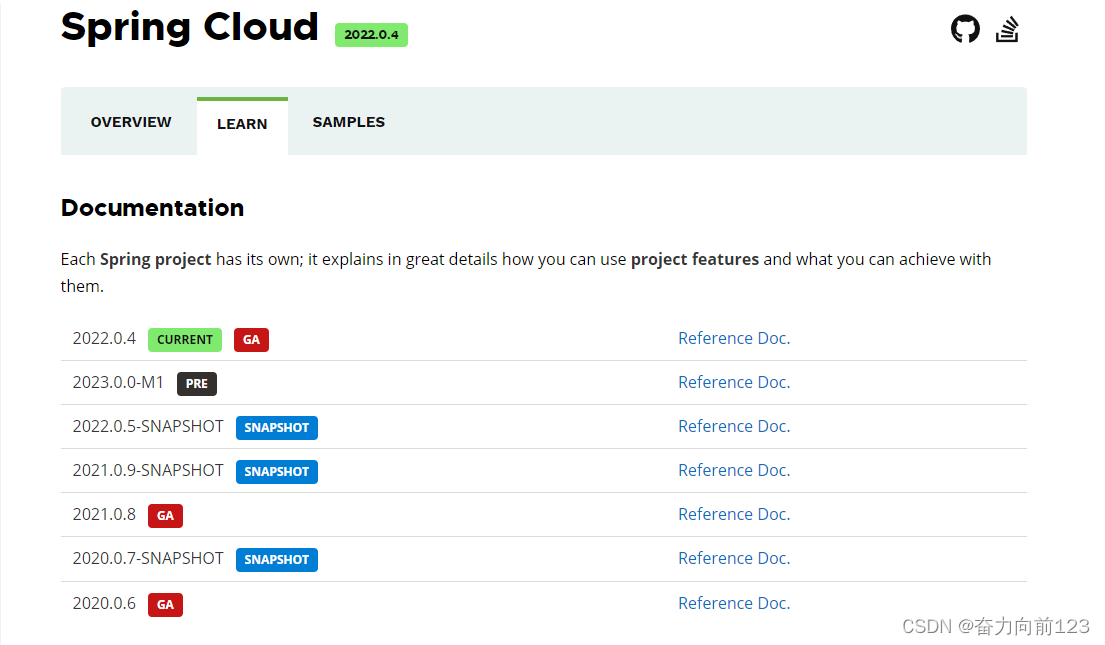This screenshot has height=645, width=1105.
Task: Click the version text 2020.0.6
Action: 104,603
